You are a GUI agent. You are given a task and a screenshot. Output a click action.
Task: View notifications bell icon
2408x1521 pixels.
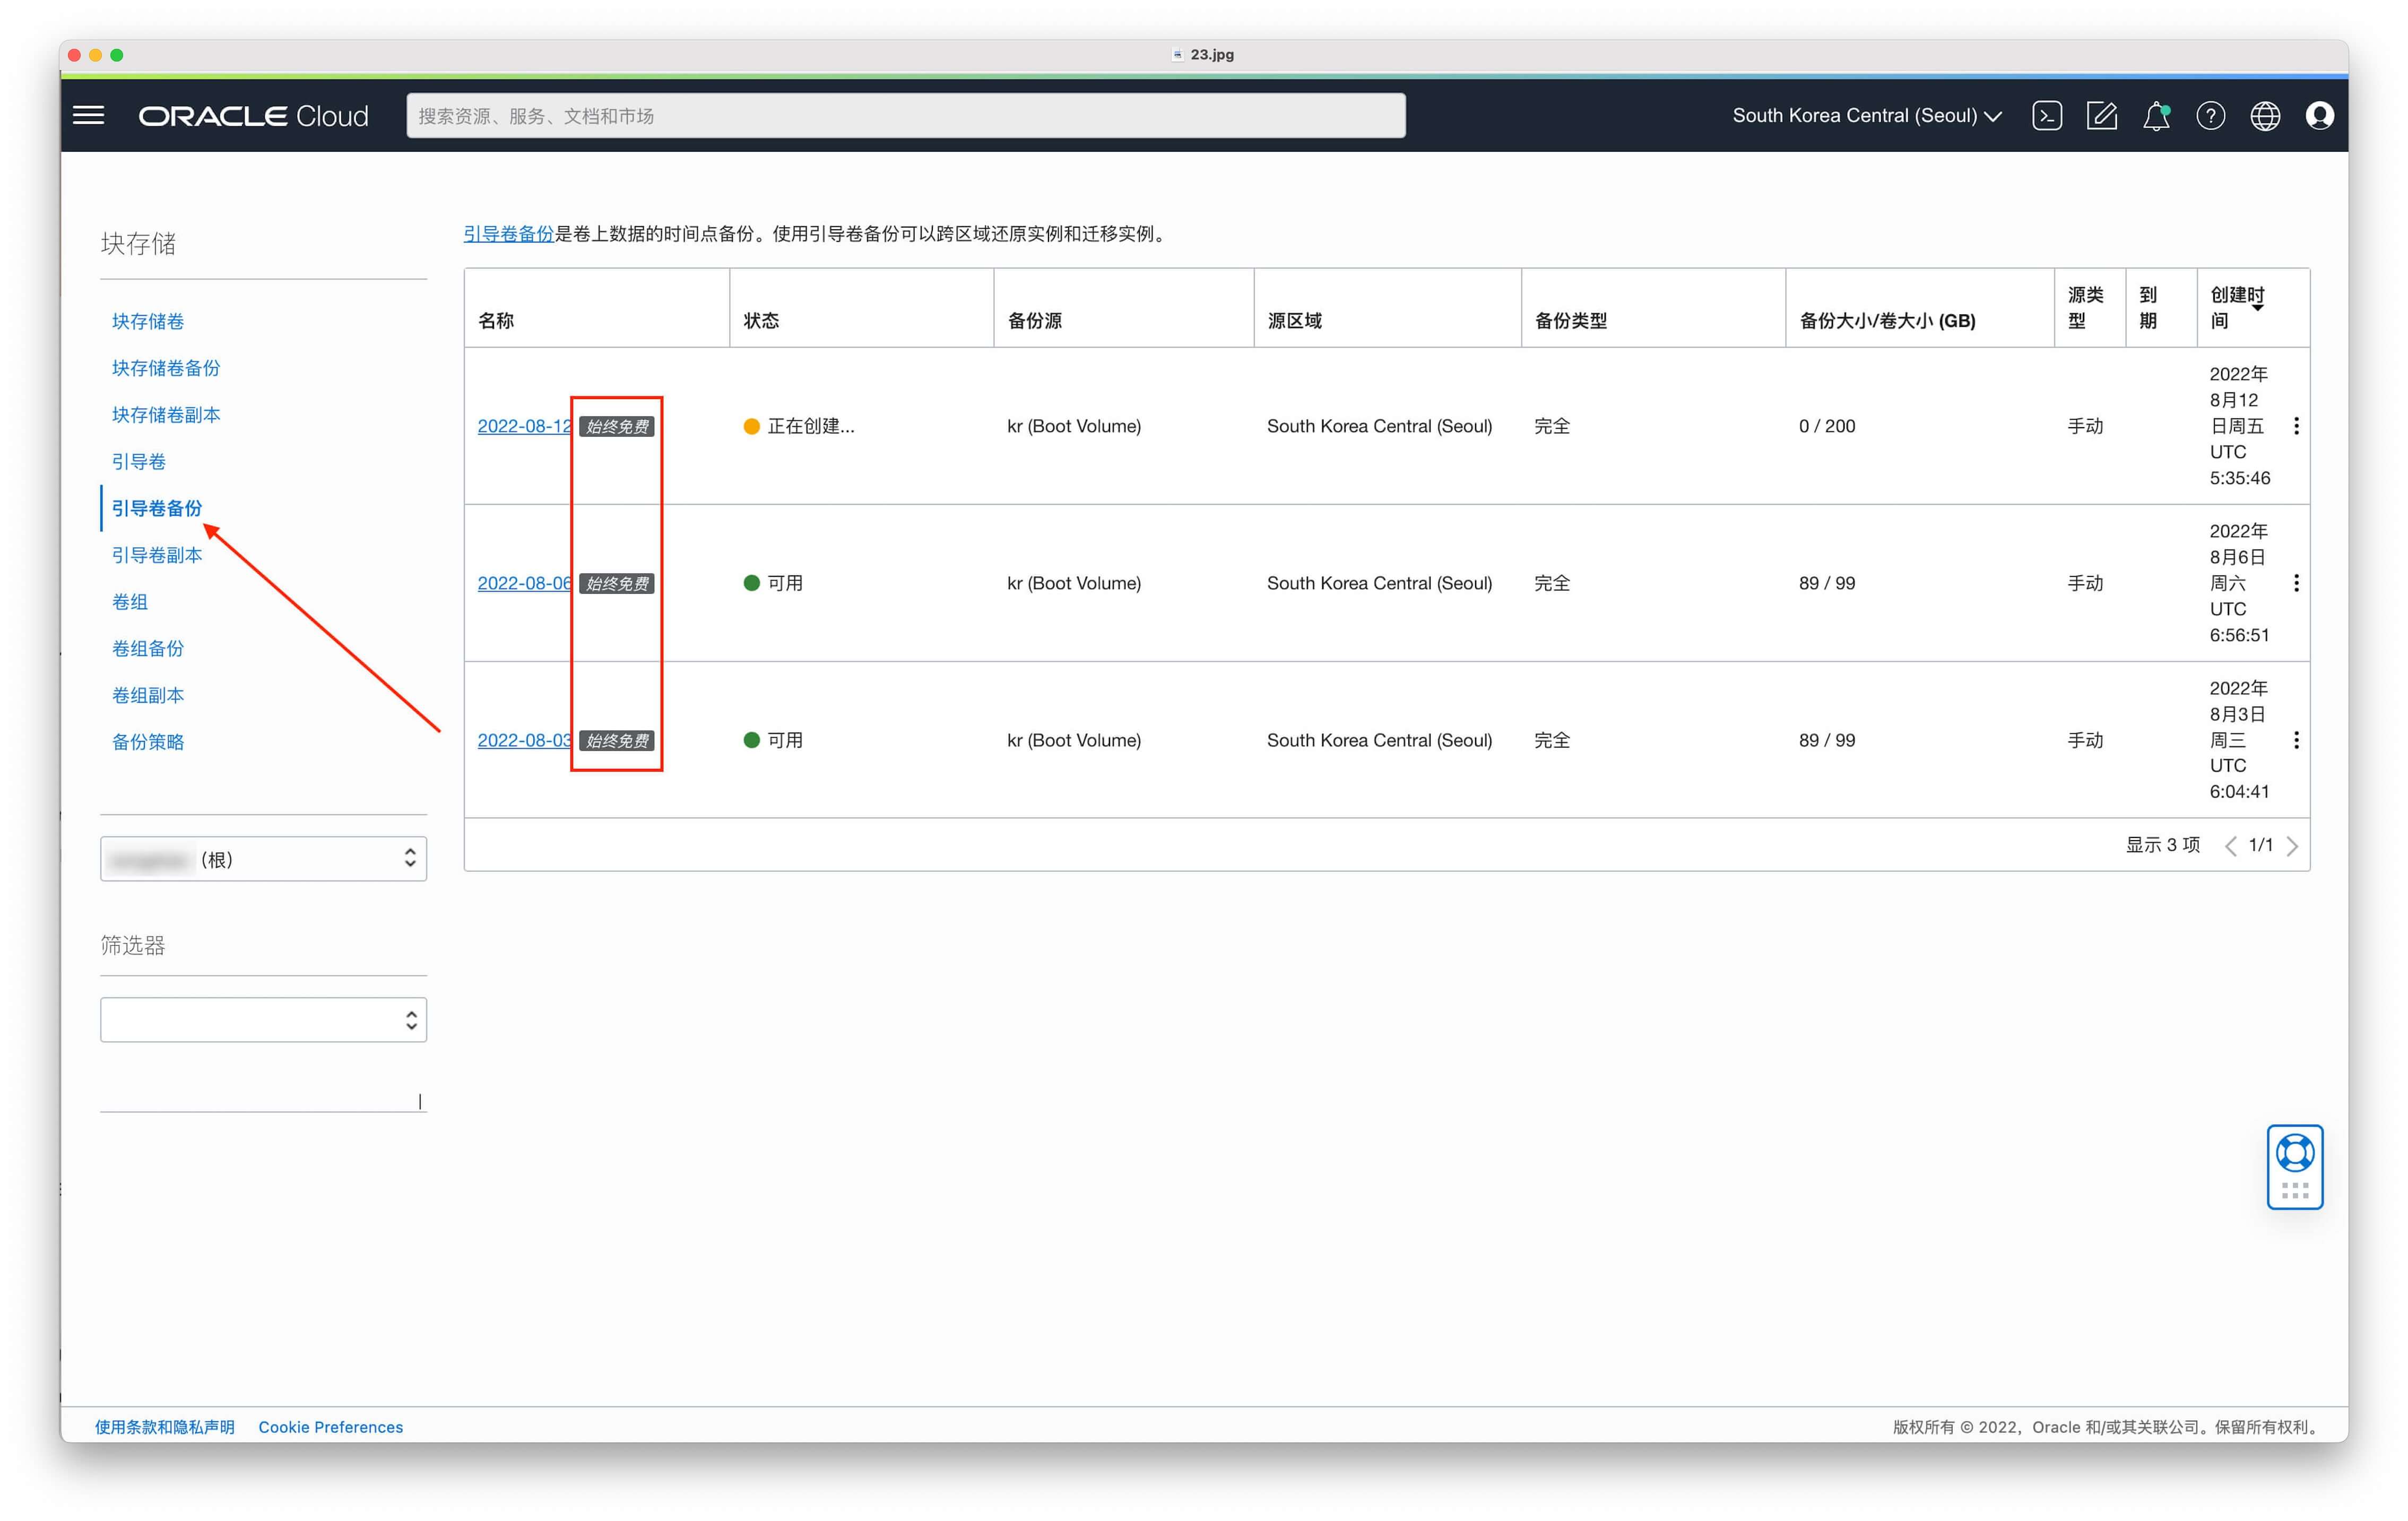click(x=2156, y=116)
